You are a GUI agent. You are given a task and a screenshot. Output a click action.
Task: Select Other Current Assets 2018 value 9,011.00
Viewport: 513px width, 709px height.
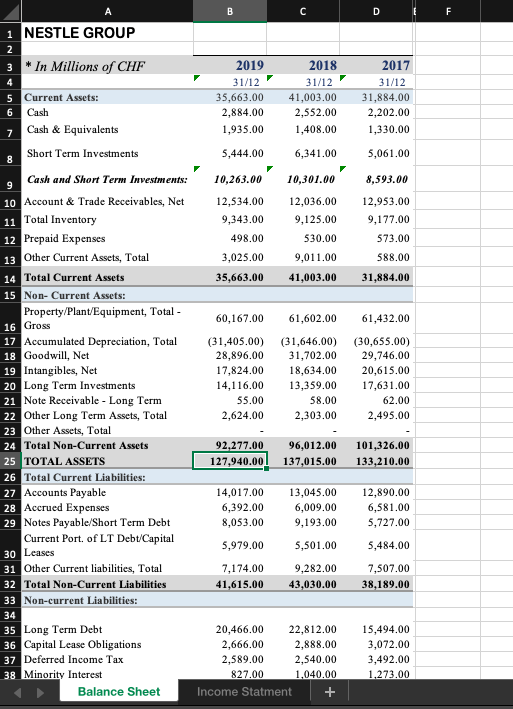(x=303, y=257)
